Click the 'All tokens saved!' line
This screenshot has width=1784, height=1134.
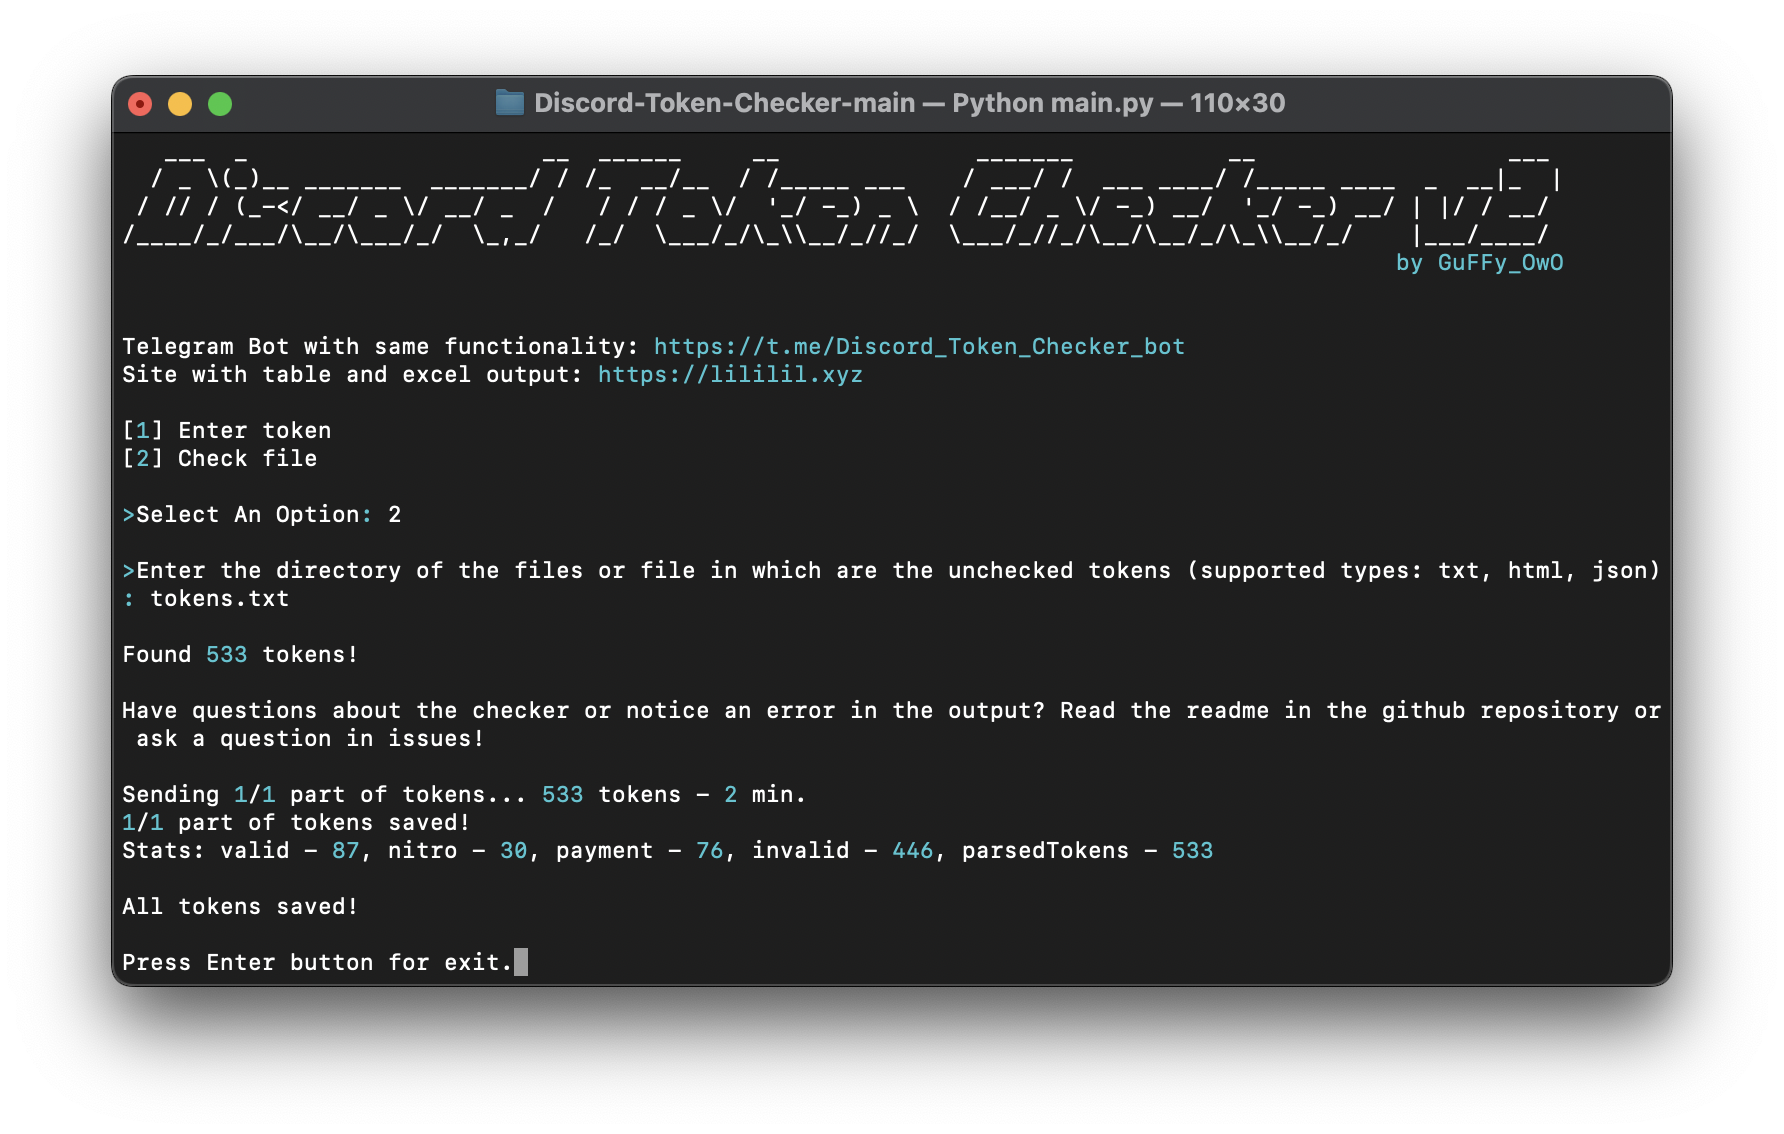pyautogui.click(x=240, y=907)
